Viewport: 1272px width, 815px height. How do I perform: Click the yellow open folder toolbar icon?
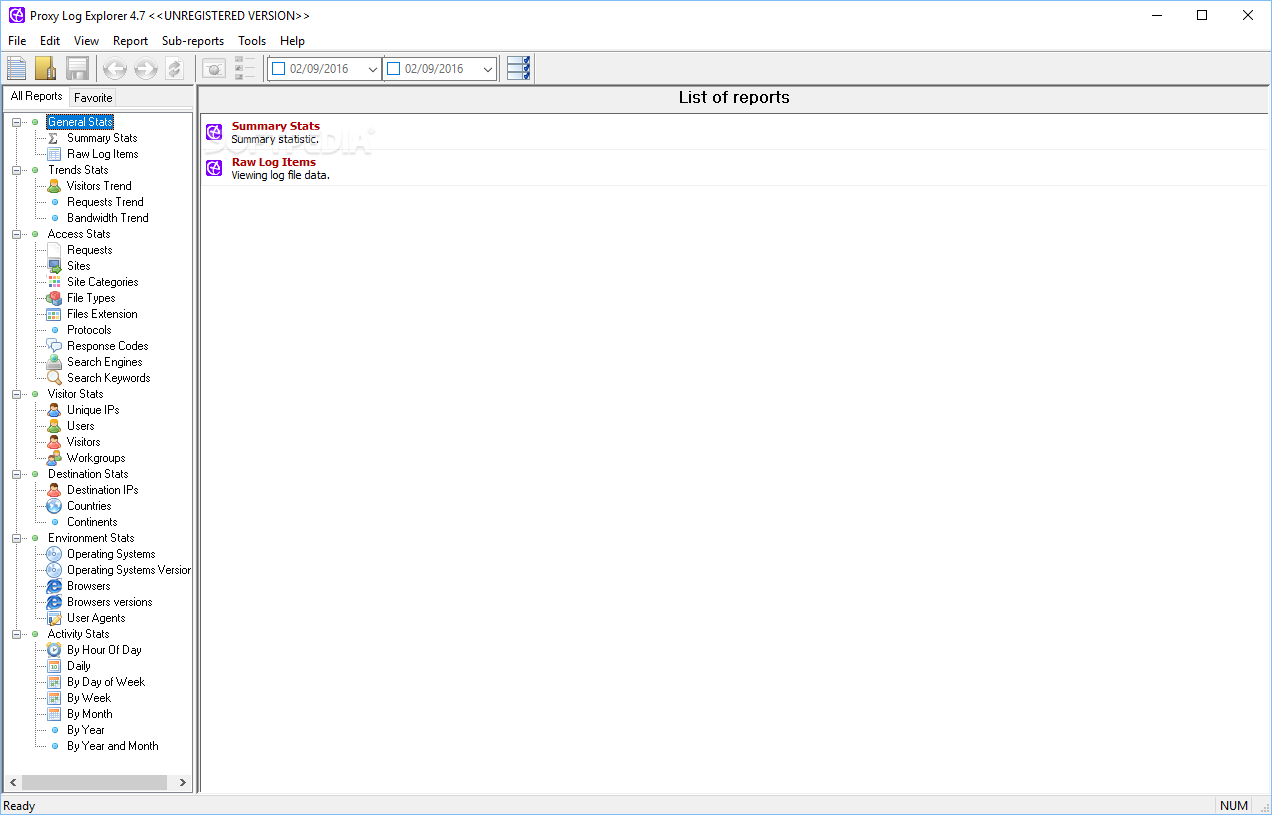click(46, 68)
